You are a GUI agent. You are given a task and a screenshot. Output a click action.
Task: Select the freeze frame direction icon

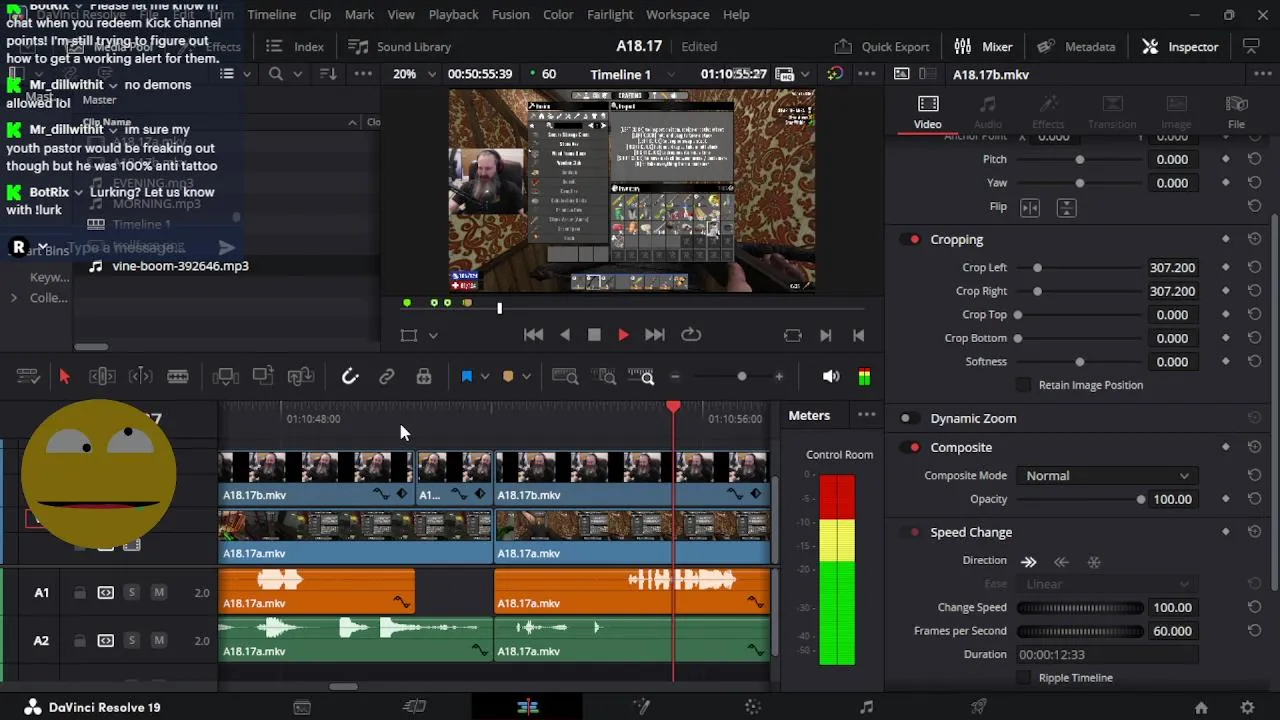coord(1094,562)
